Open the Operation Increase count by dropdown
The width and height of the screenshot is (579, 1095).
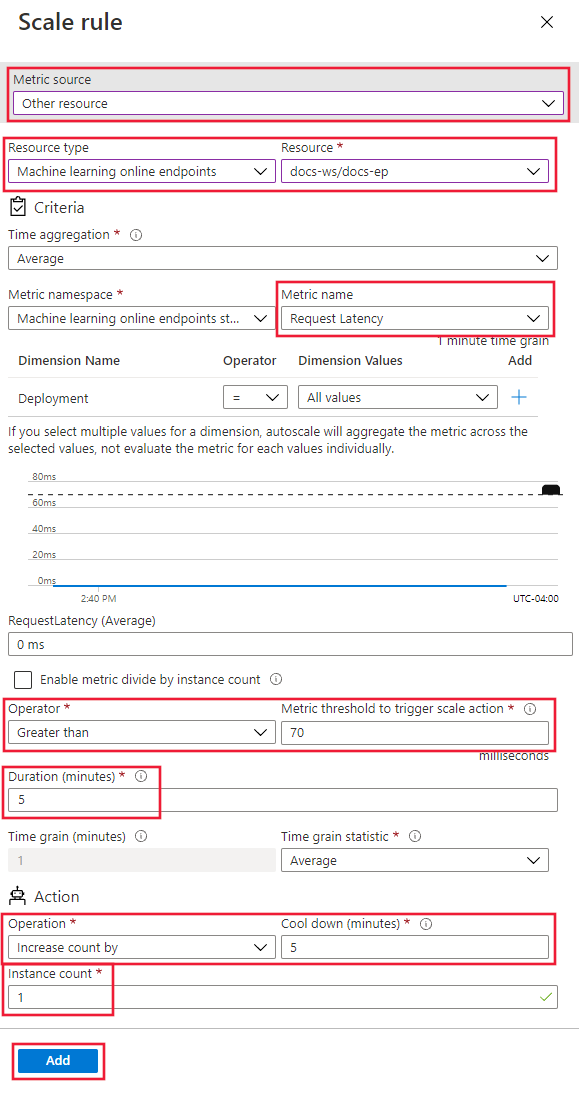pos(142,947)
